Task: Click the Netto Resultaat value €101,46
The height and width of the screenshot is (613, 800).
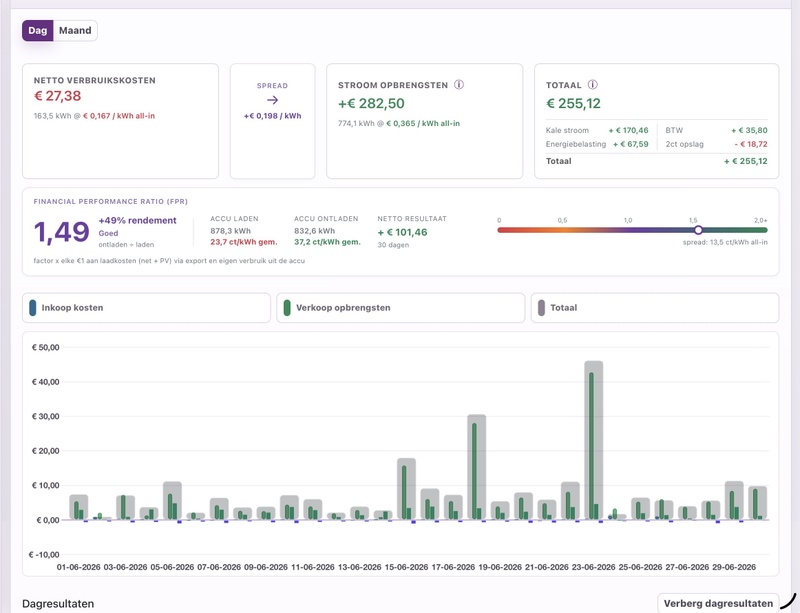Action: point(403,232)
